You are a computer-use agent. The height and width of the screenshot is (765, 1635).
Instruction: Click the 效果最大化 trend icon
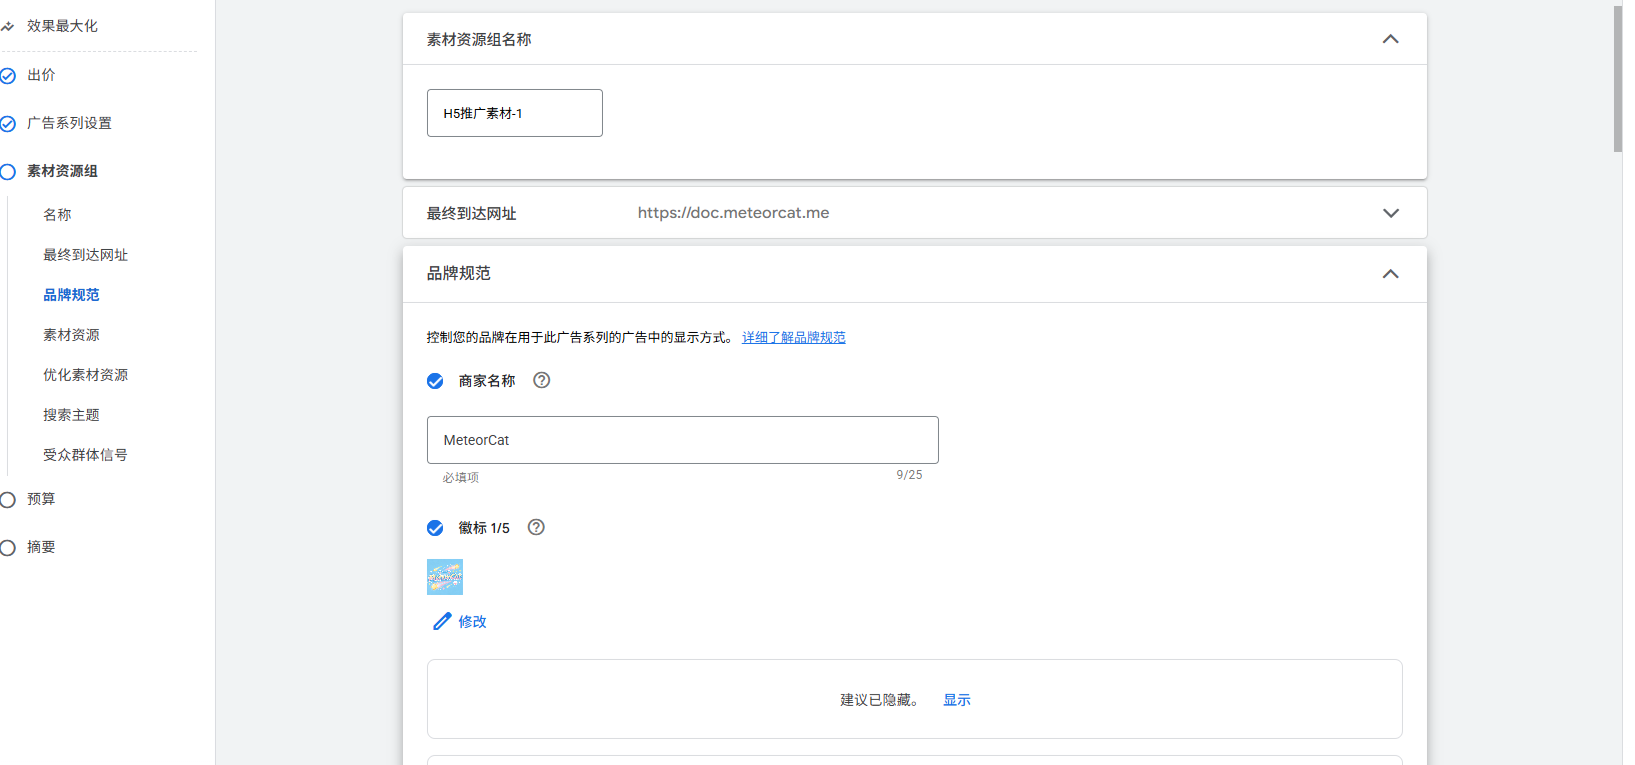[x=7, y=26]
